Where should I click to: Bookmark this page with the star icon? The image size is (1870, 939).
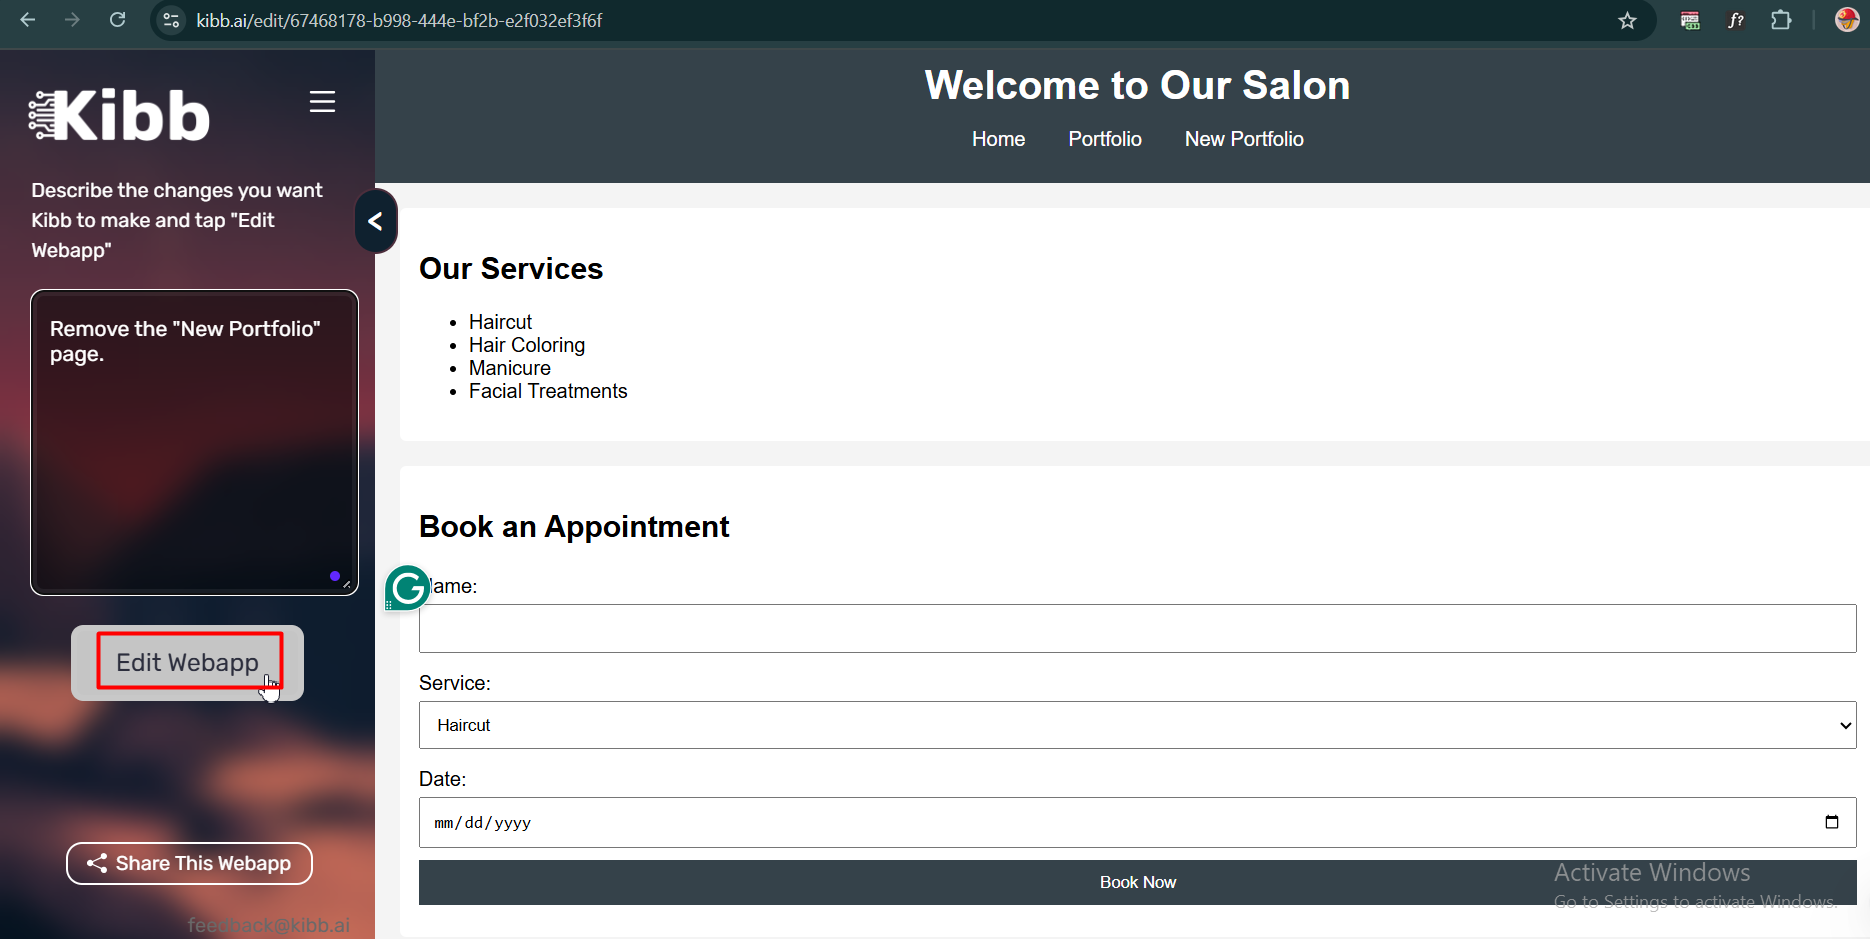click(1627, 20)
